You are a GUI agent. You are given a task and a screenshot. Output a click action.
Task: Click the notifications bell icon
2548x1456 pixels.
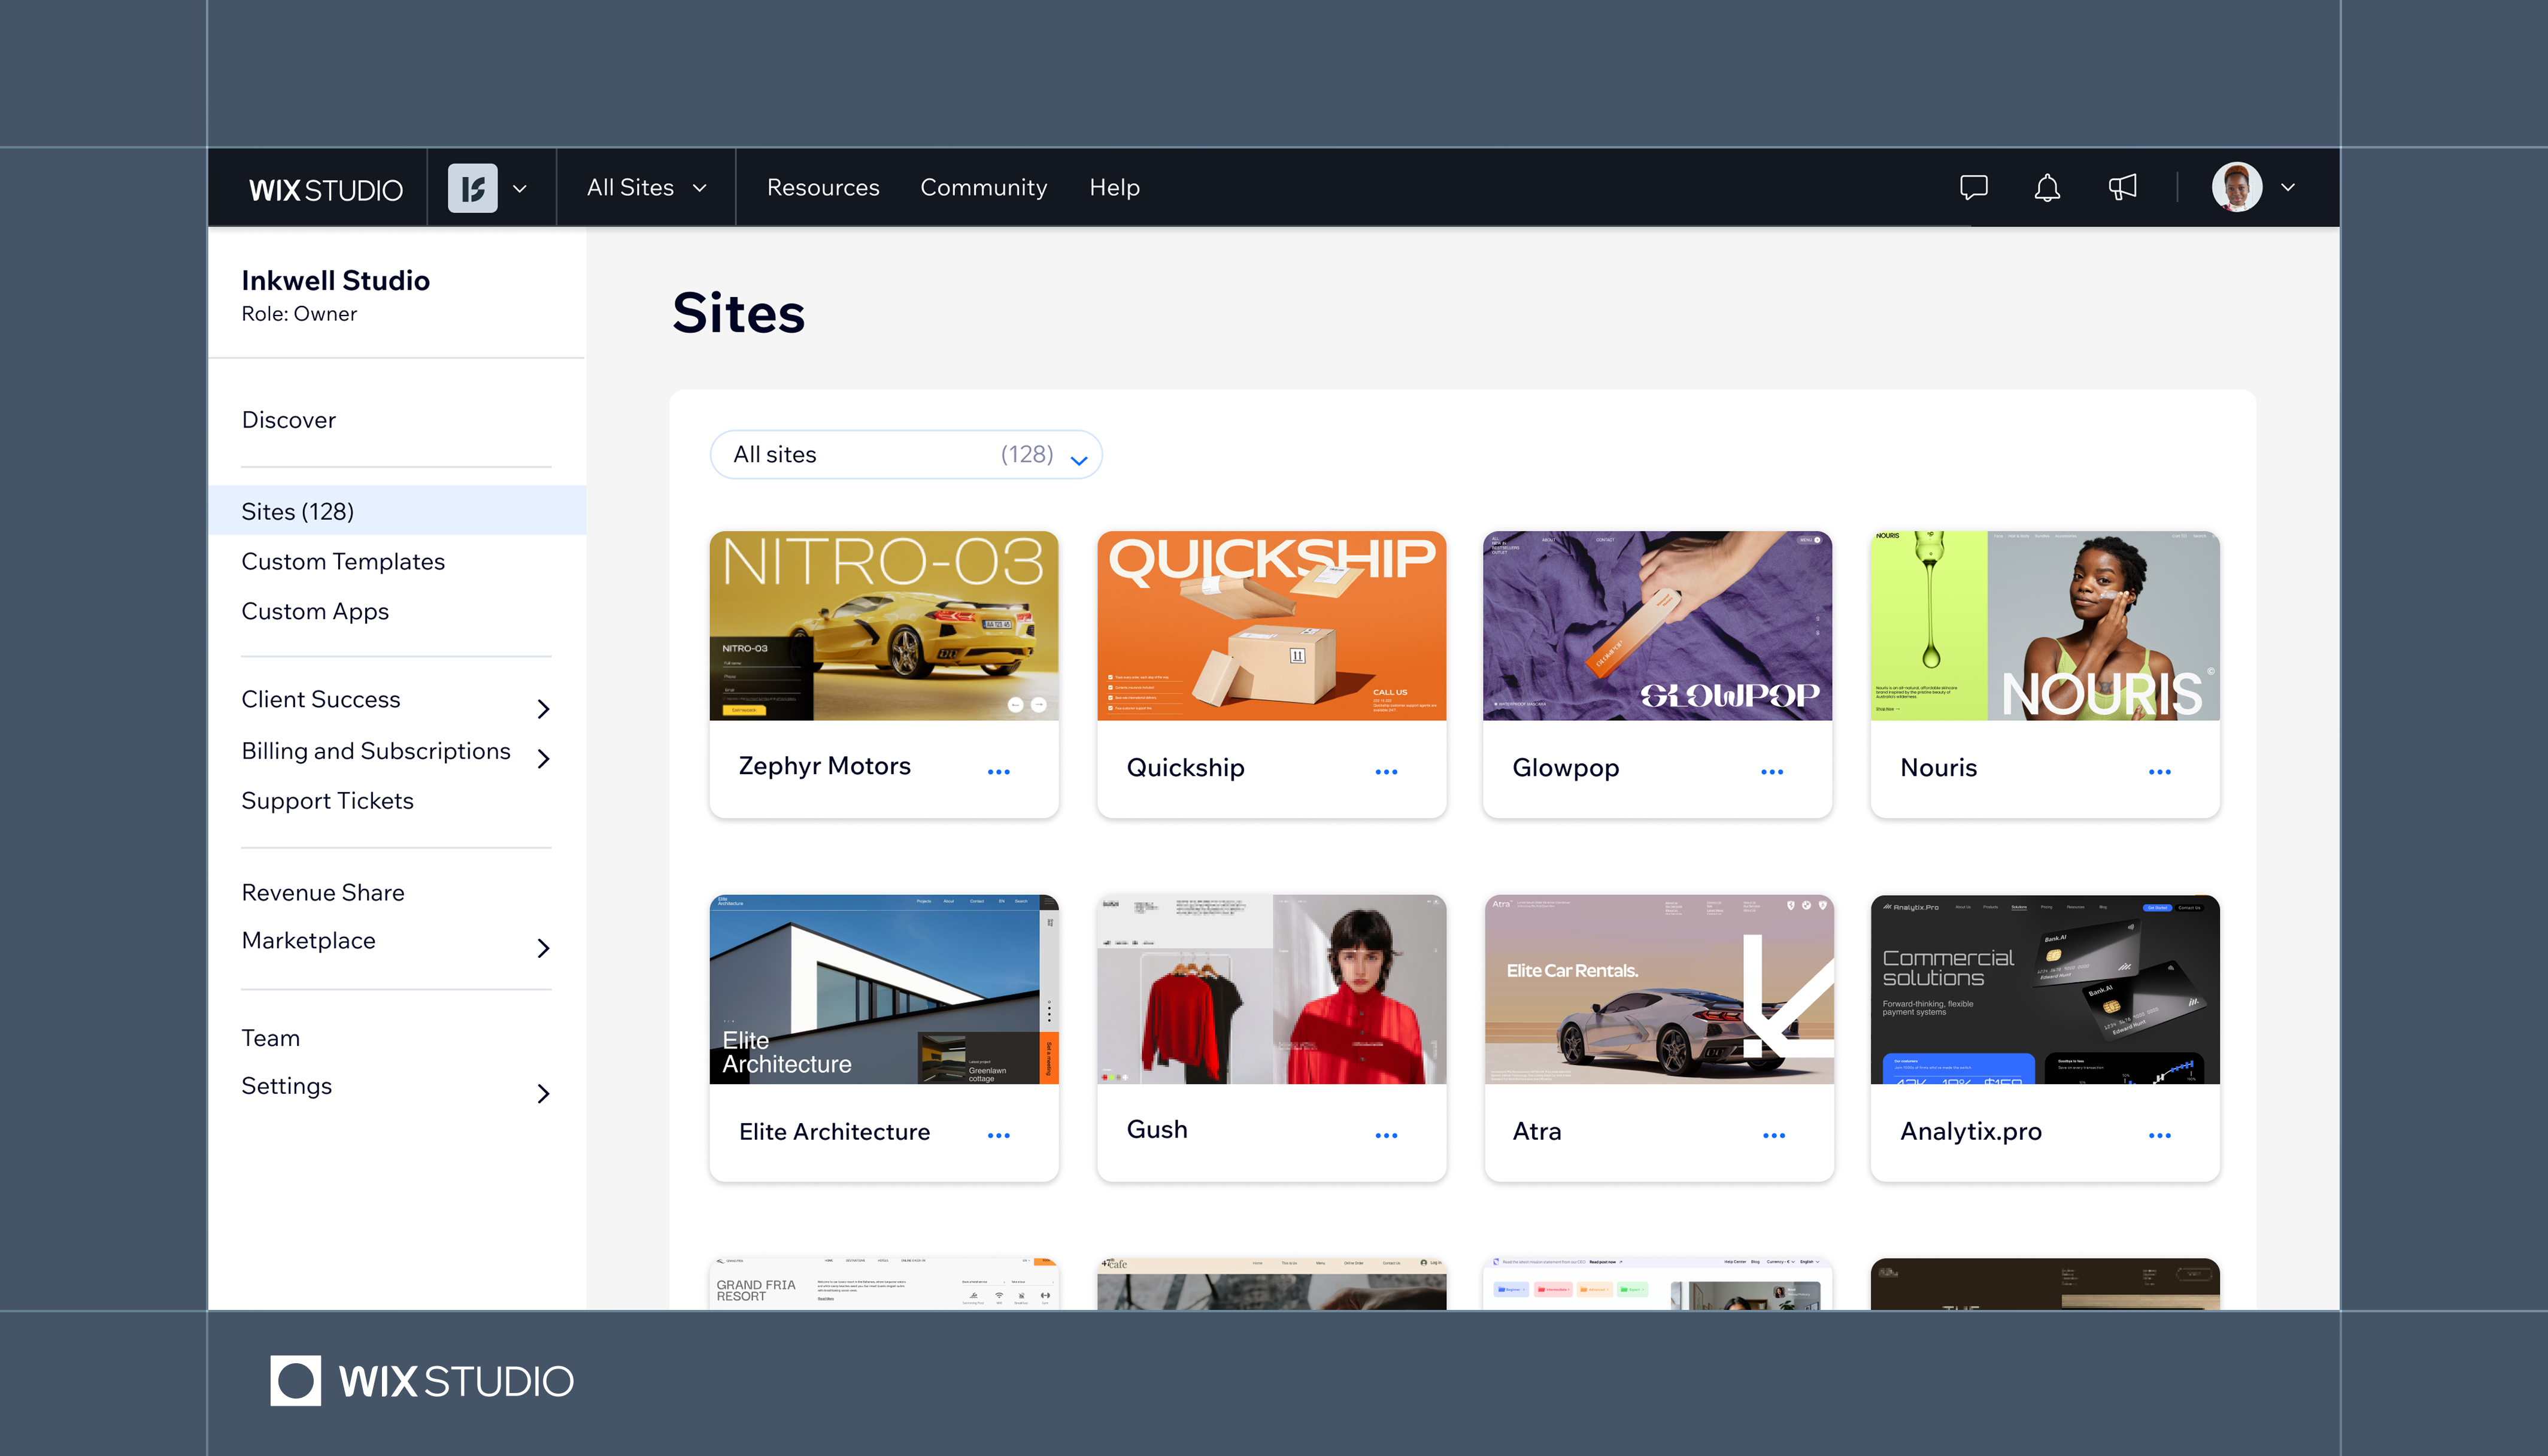(2047, 188)
